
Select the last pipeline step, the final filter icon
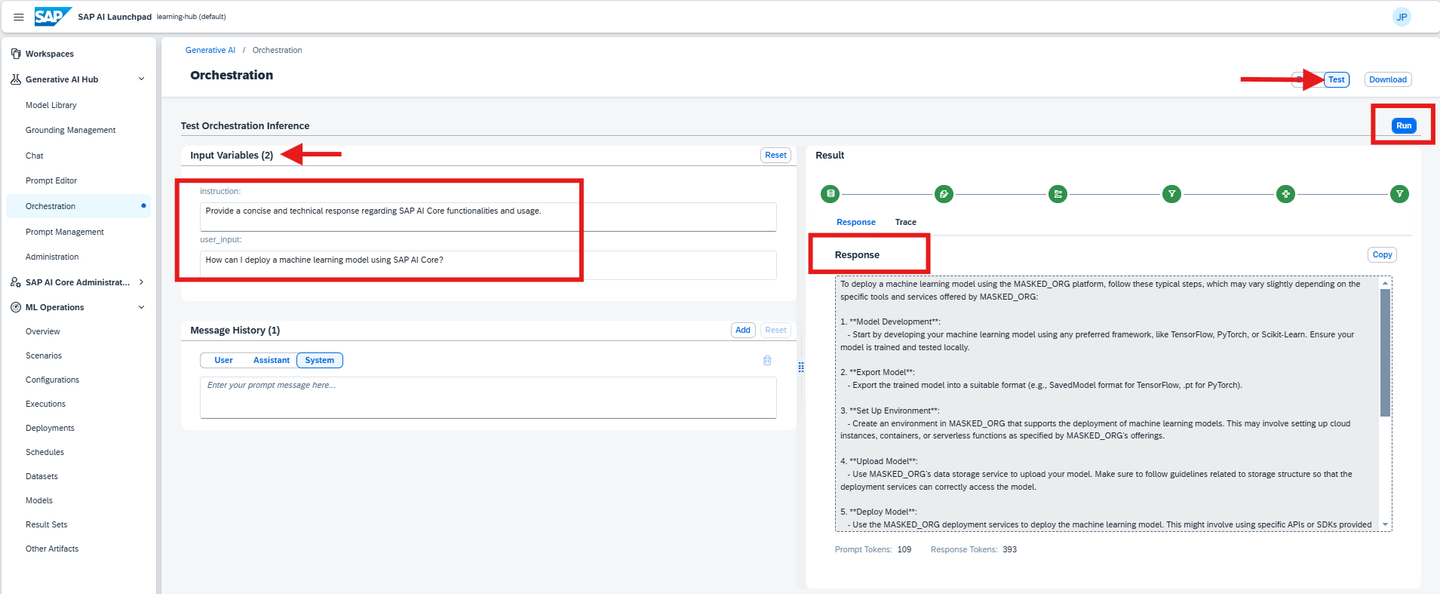tap(1400, 194)
